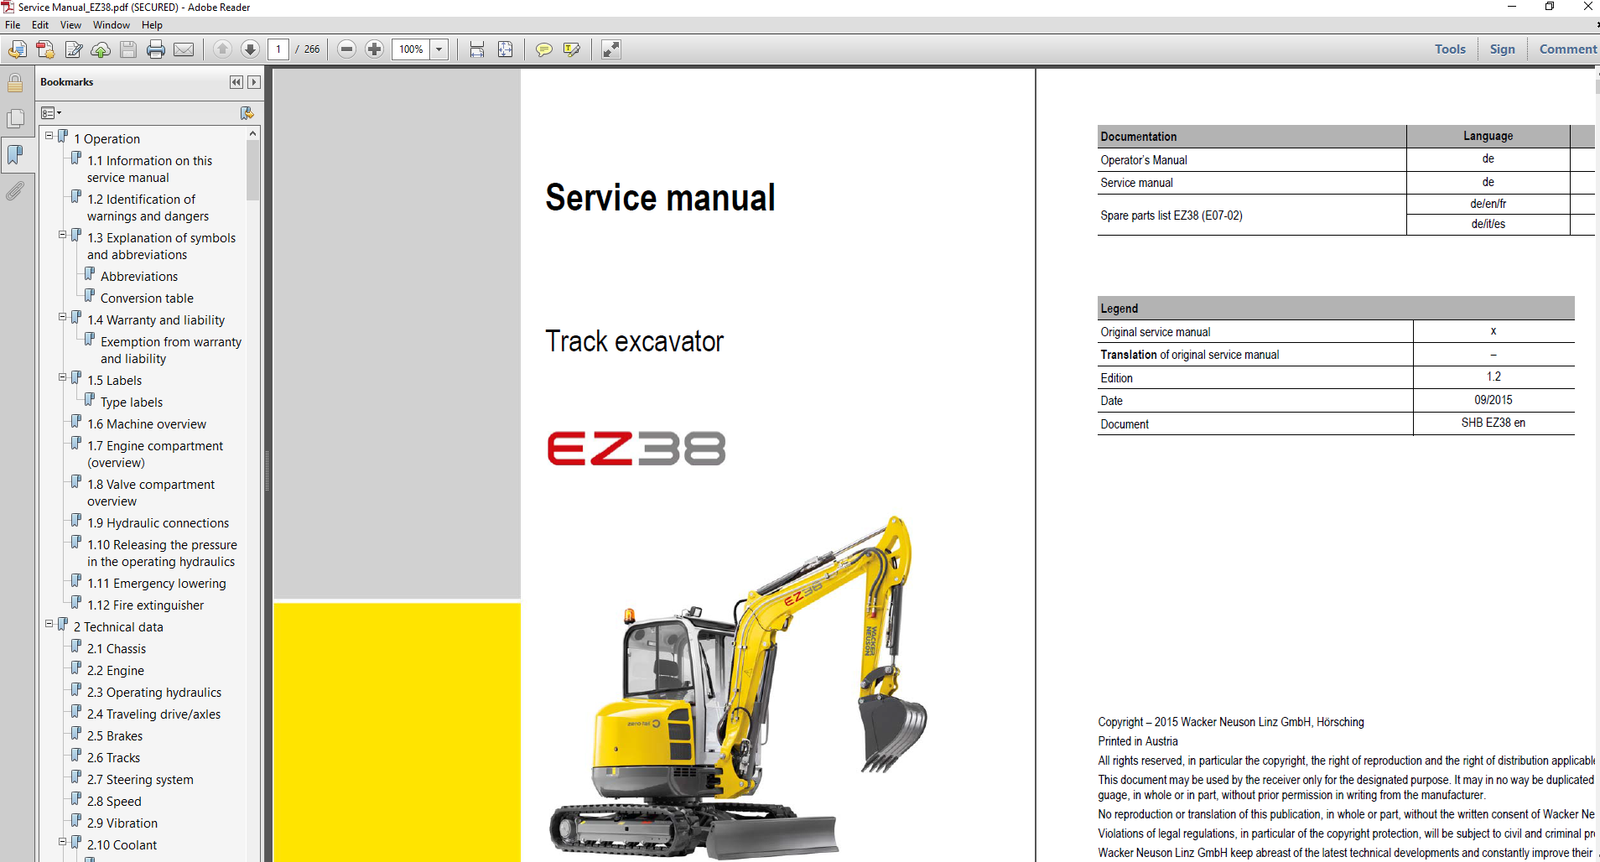Switch to read mode (full view) icon
Screen dimensions: 1600x862
(x=611, y=49)
